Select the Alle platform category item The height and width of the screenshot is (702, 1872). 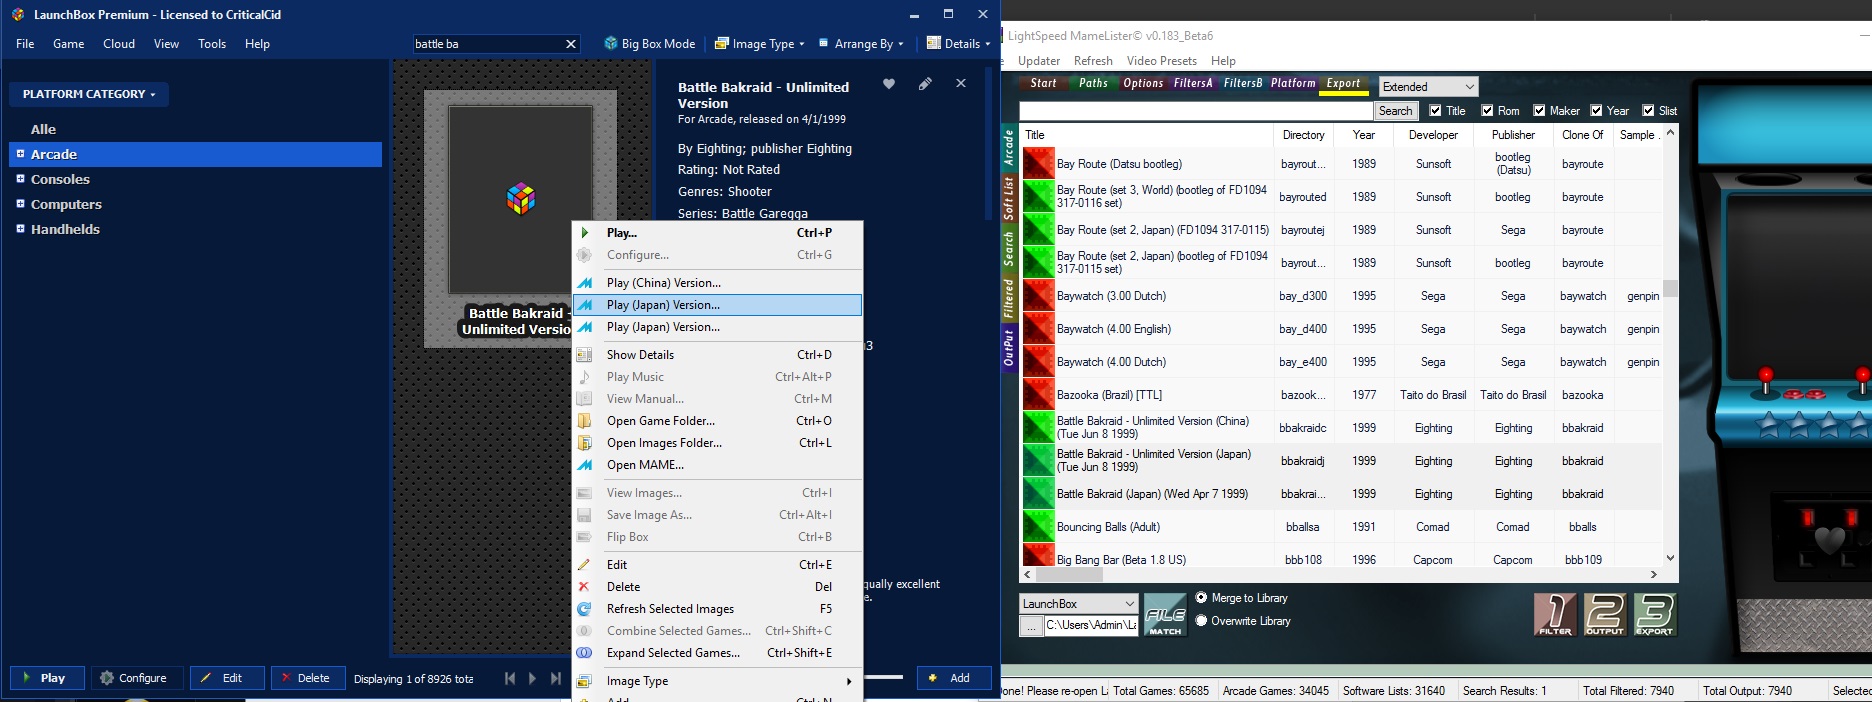43,129
